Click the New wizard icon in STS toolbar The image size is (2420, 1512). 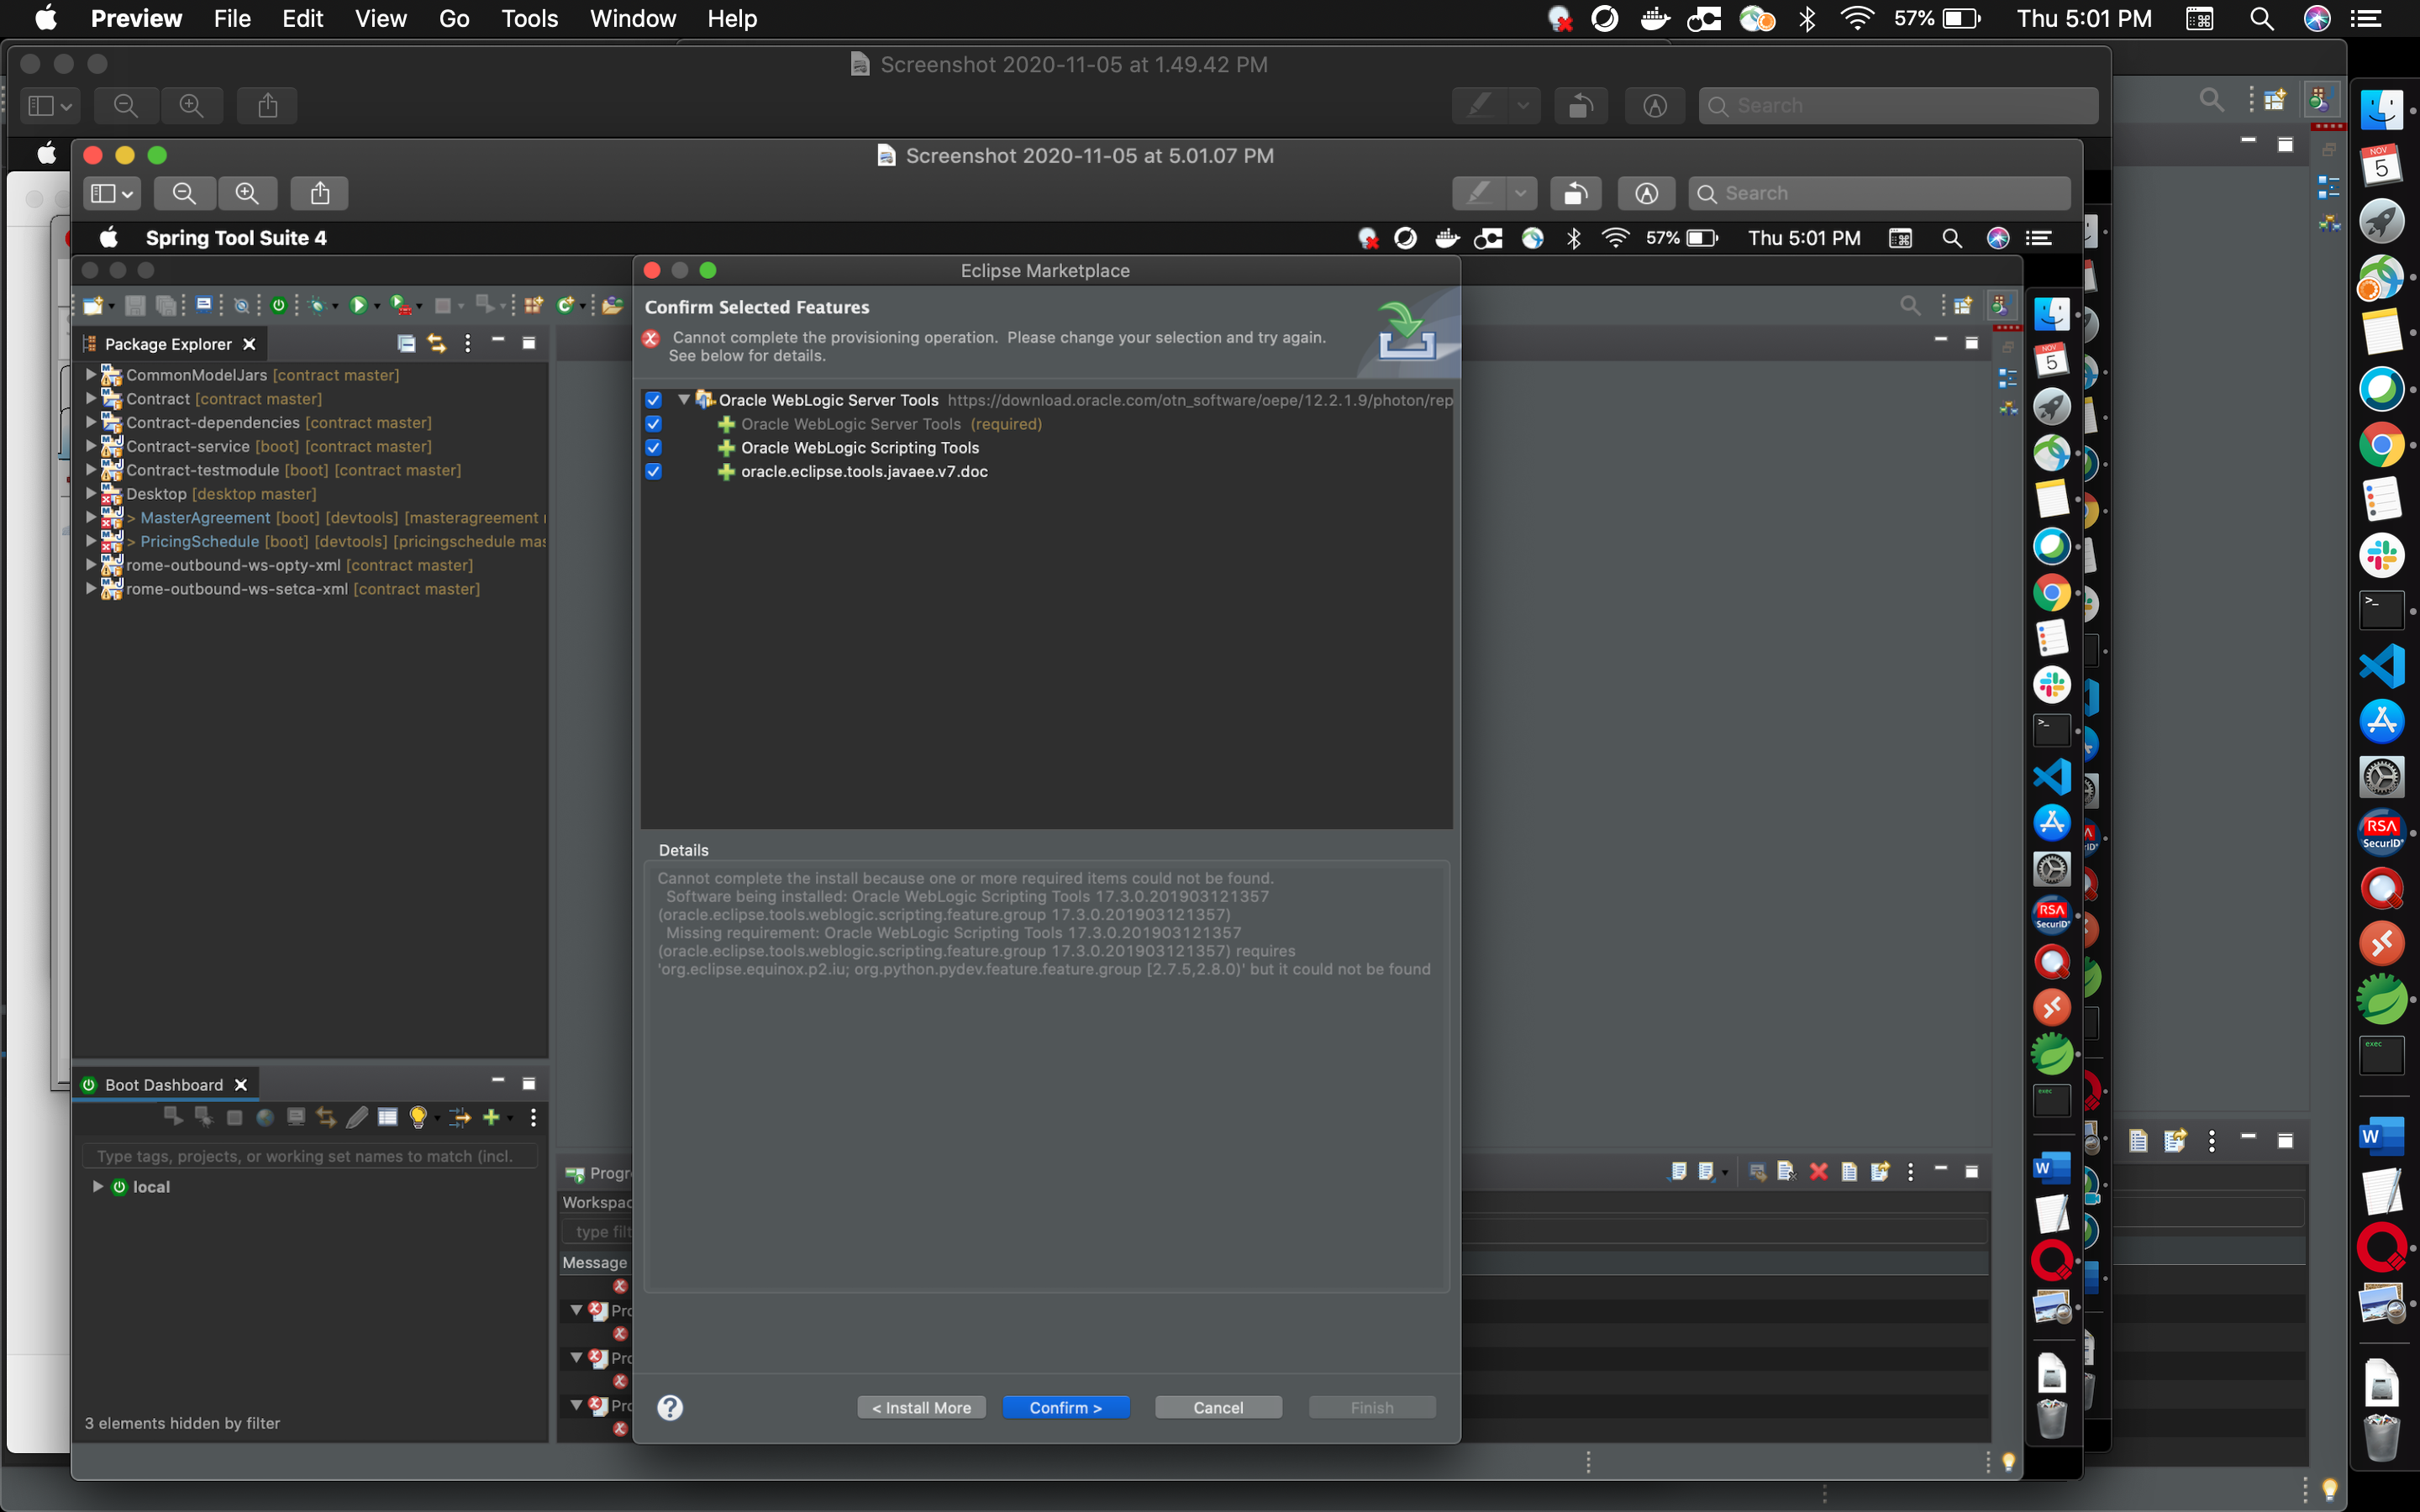(93, 305)
